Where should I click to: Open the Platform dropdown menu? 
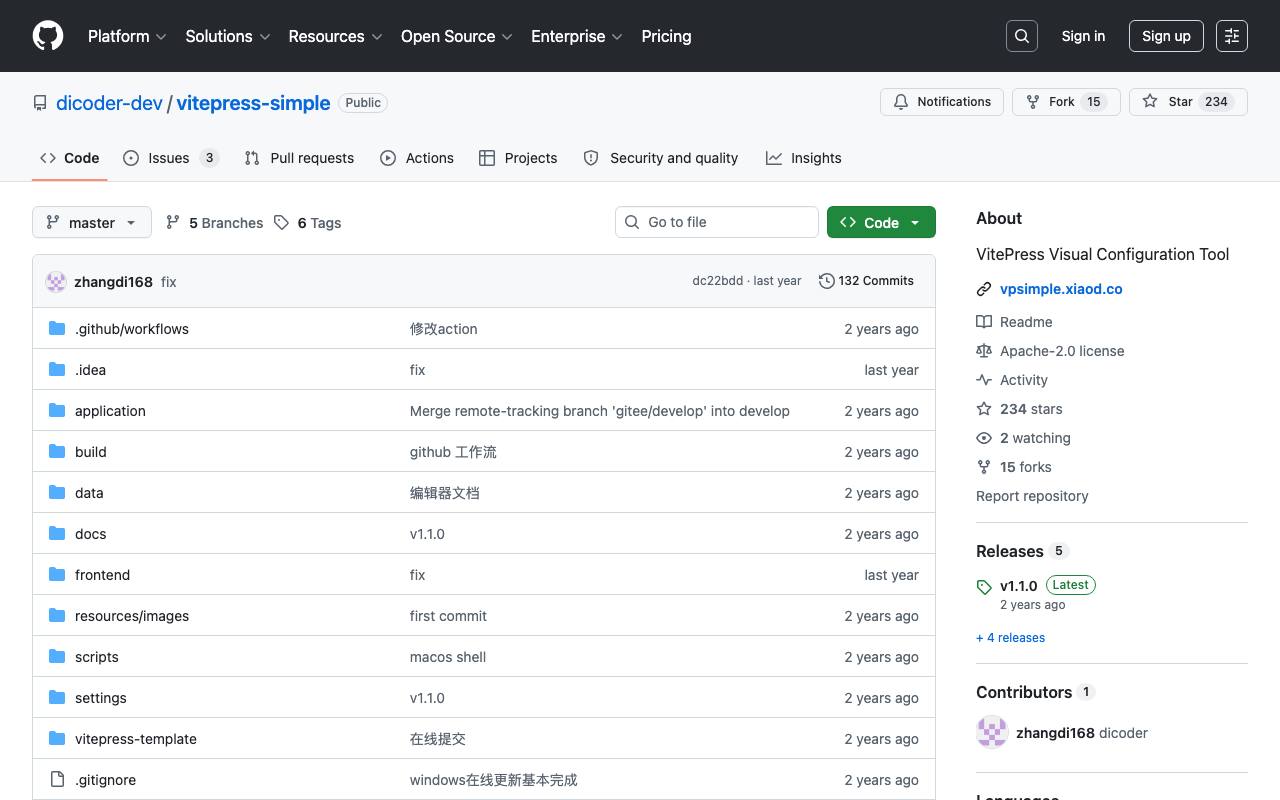click(x=127, y=36)
